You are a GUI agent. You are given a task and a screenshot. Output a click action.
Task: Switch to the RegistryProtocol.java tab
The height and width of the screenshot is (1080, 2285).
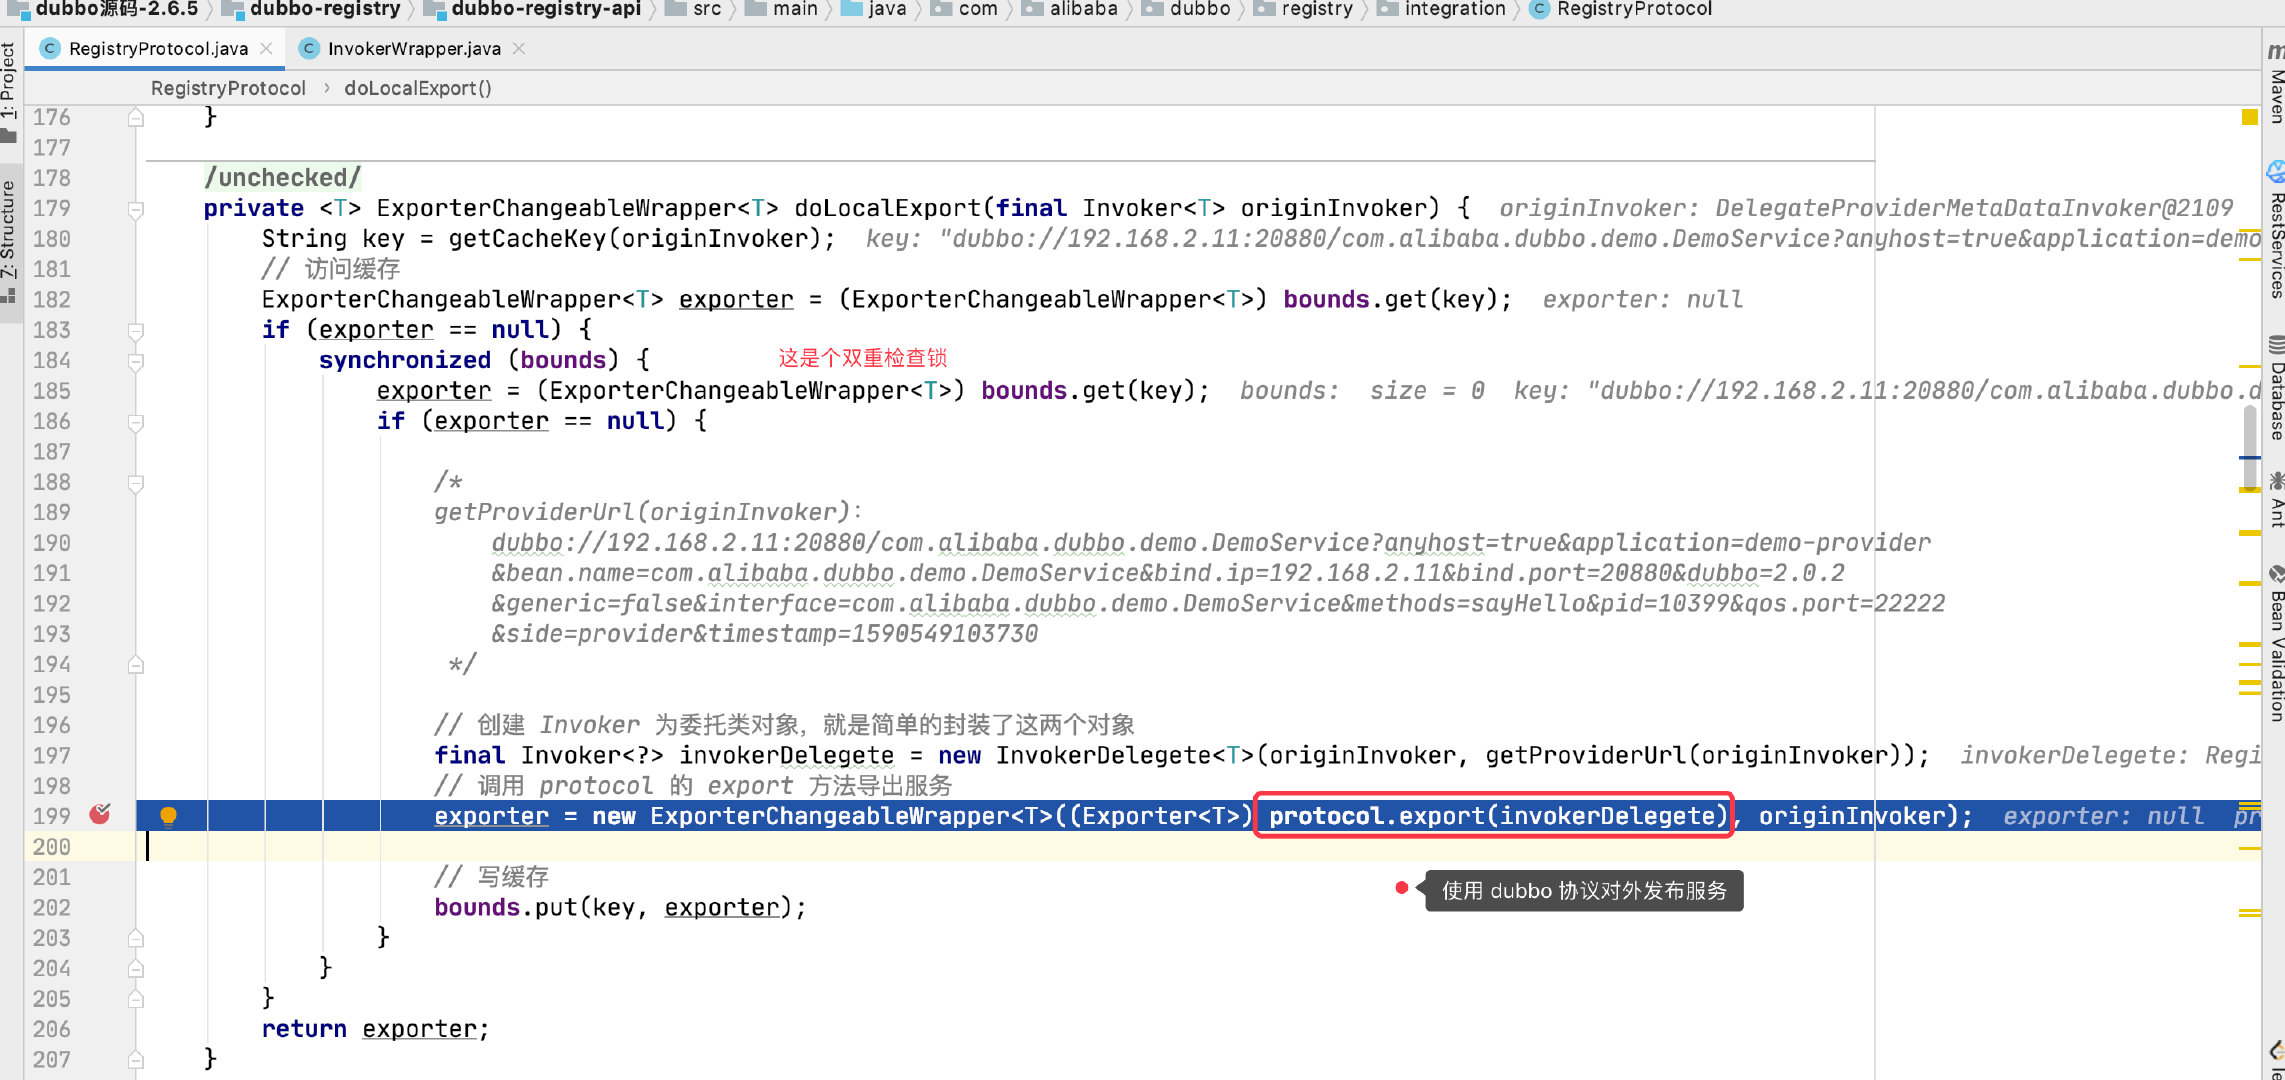(158, 48)
